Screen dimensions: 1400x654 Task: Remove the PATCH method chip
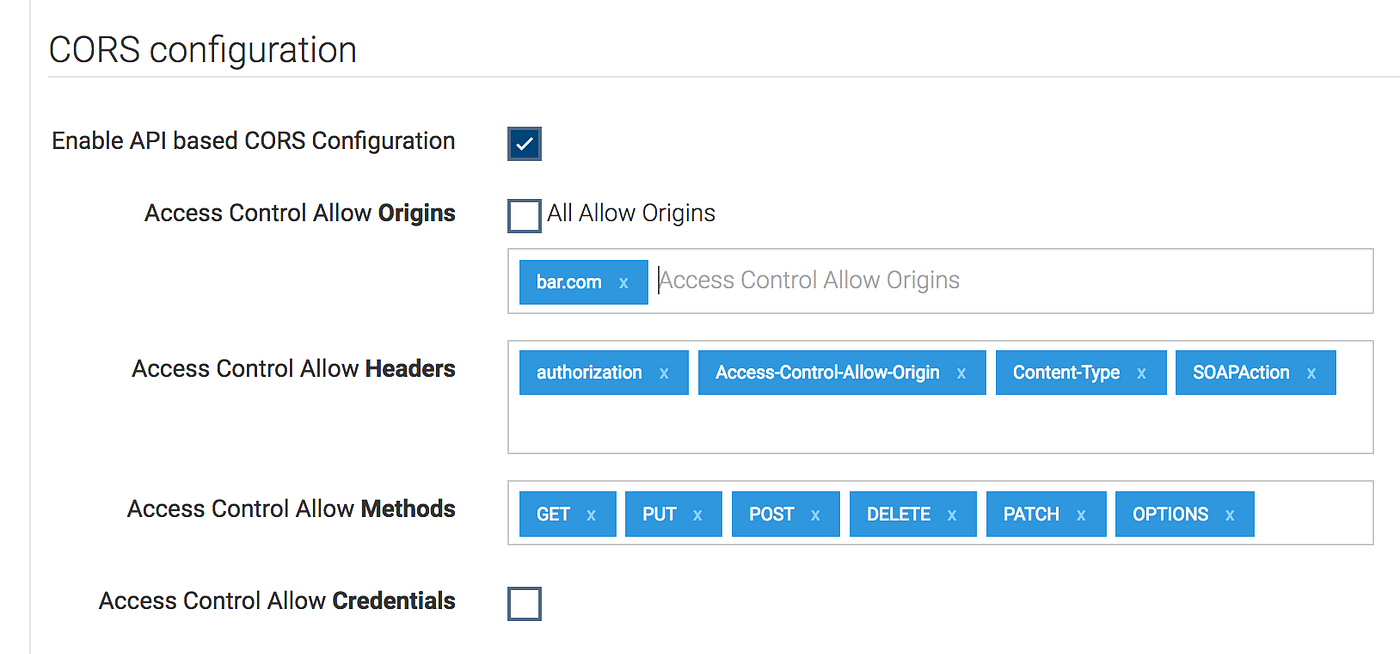coord(1081,513)
